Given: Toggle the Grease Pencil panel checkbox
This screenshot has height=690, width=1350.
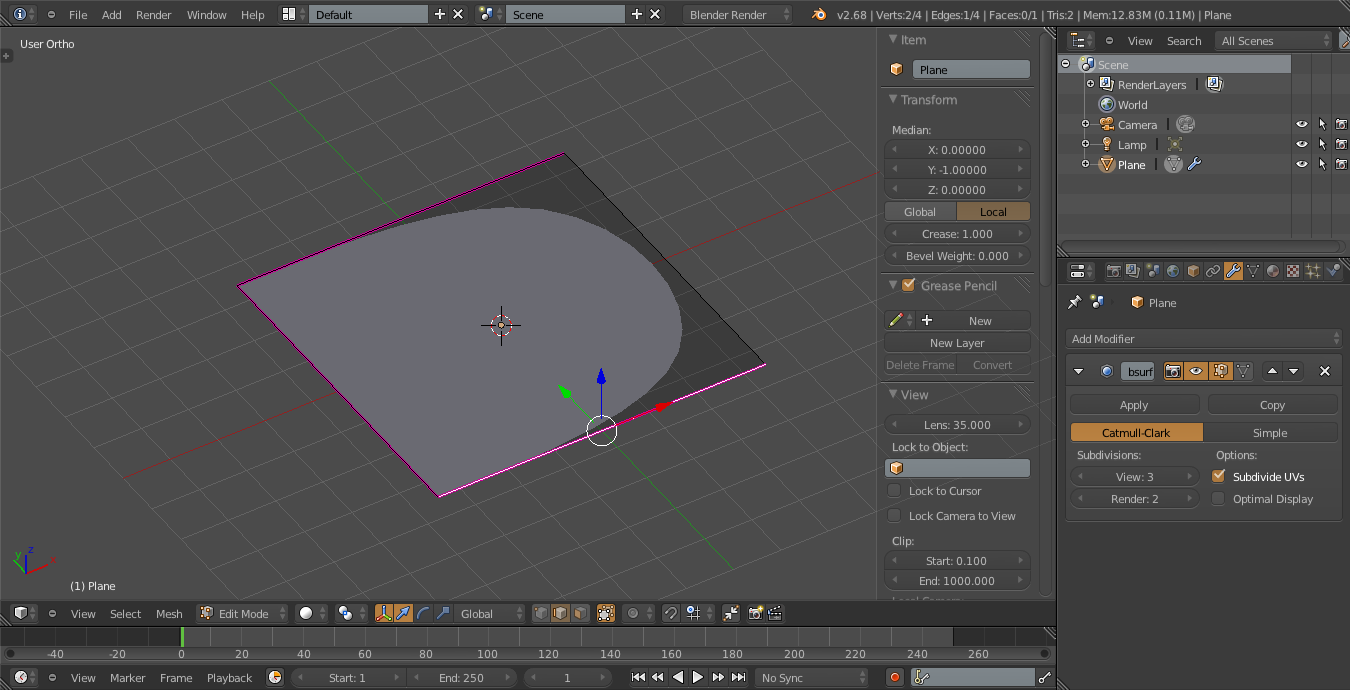Looking at the screenshot, I should coord(908,285).
